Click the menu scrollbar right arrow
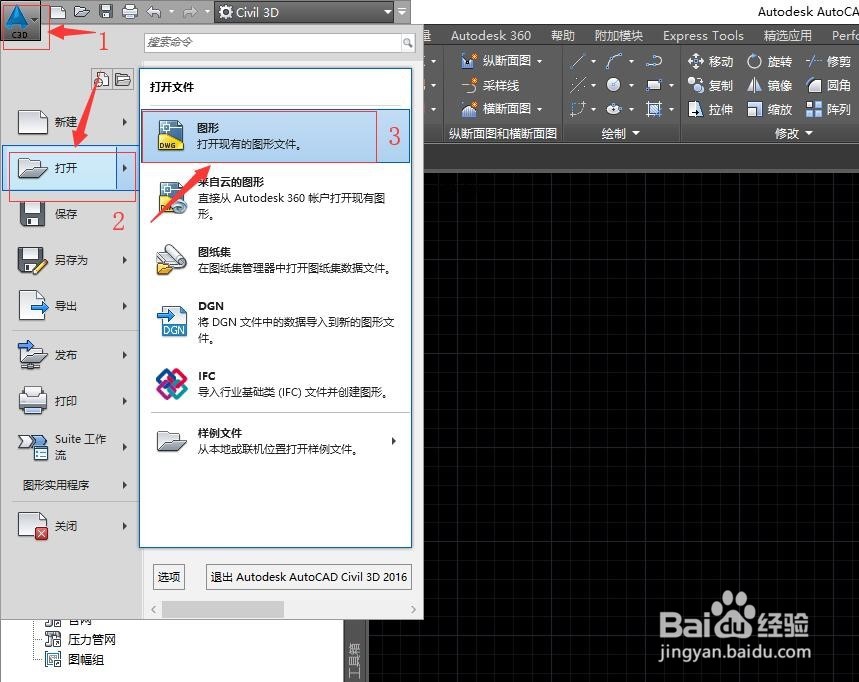The height and width of the screenshot is (682, 859). 413,609
